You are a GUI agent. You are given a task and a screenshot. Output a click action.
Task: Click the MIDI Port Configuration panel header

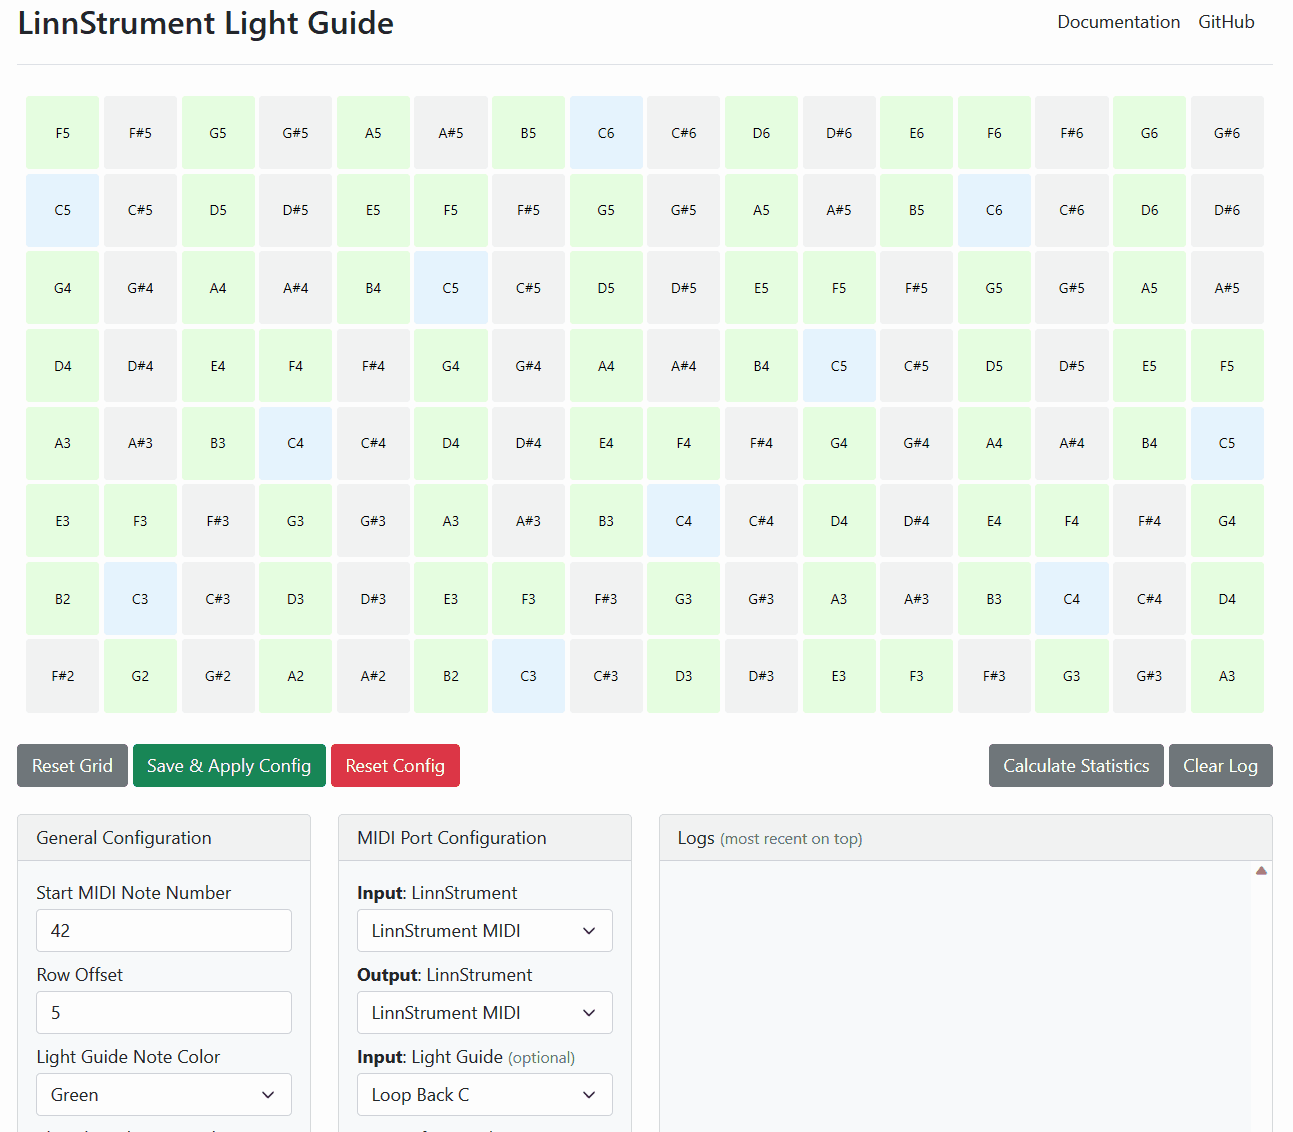(485, 838)
